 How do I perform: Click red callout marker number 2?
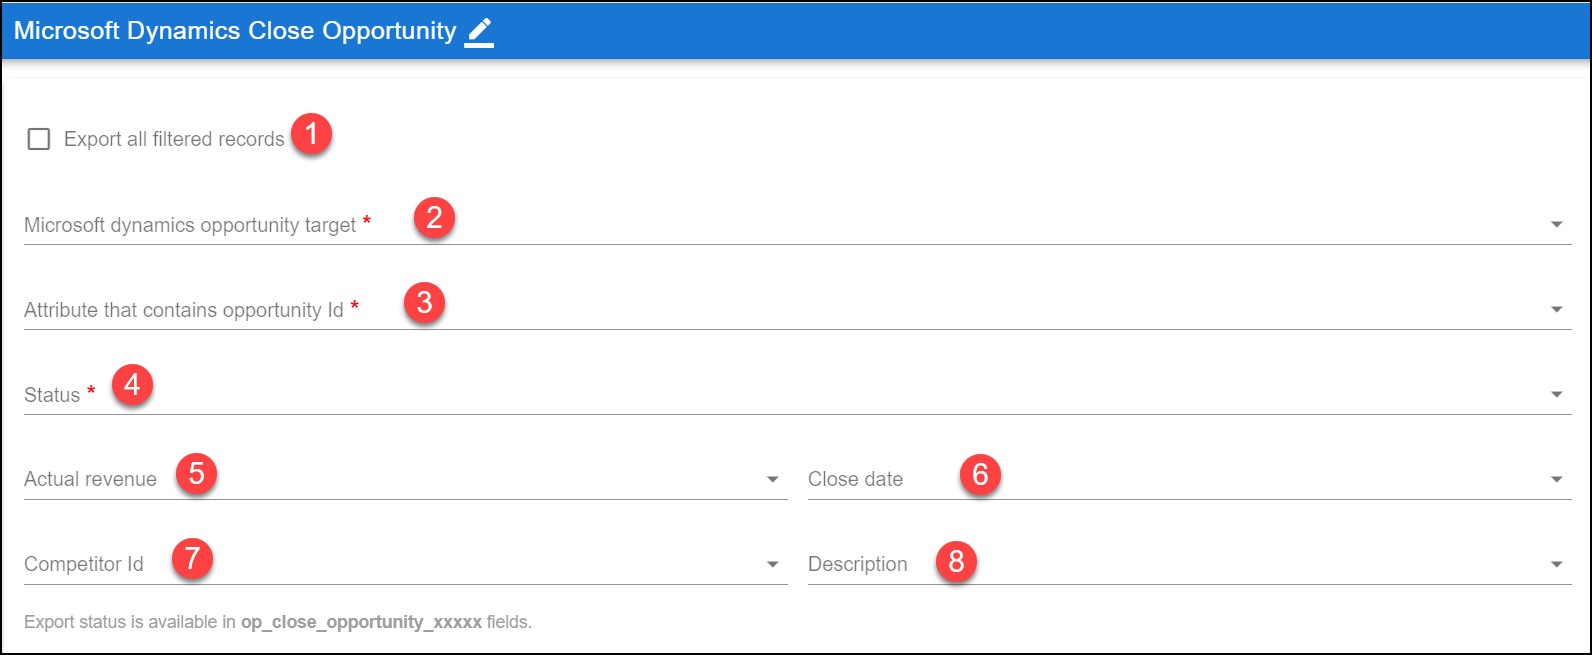click(x=434, y=217)
